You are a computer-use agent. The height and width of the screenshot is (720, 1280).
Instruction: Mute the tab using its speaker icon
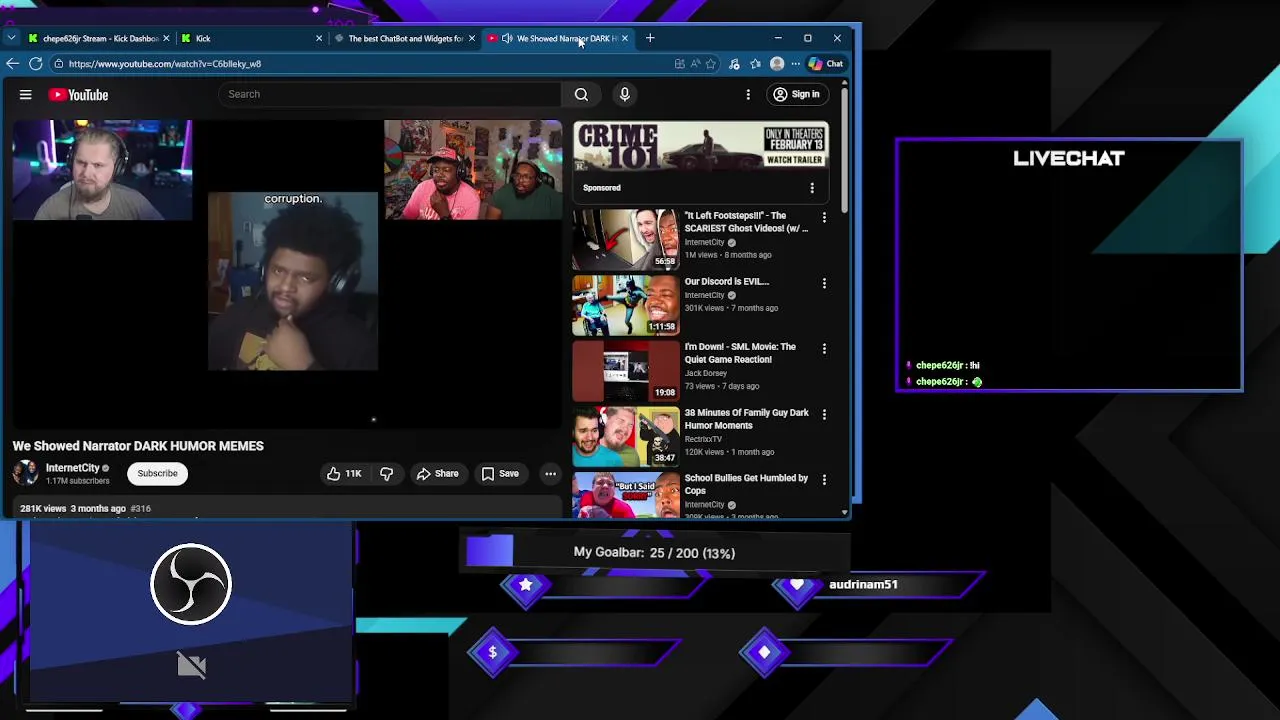click(507, 38)
